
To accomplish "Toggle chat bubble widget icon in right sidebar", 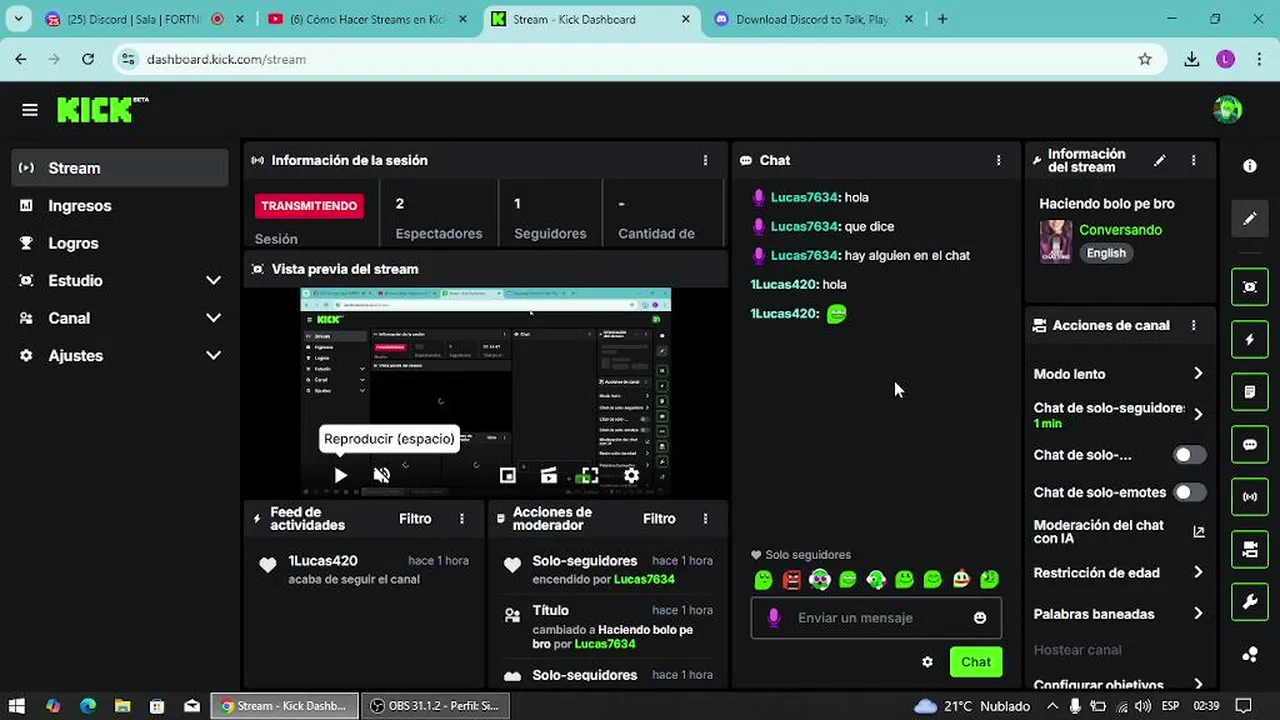I will 1250,444.
